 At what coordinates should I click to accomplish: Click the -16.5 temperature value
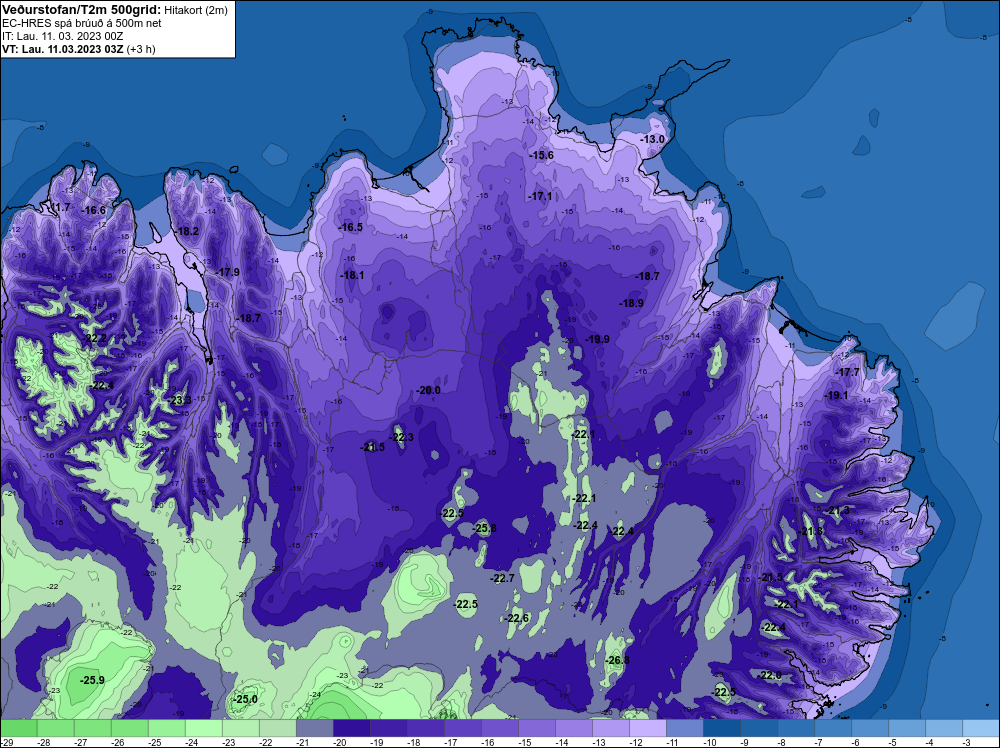point(350,227)
